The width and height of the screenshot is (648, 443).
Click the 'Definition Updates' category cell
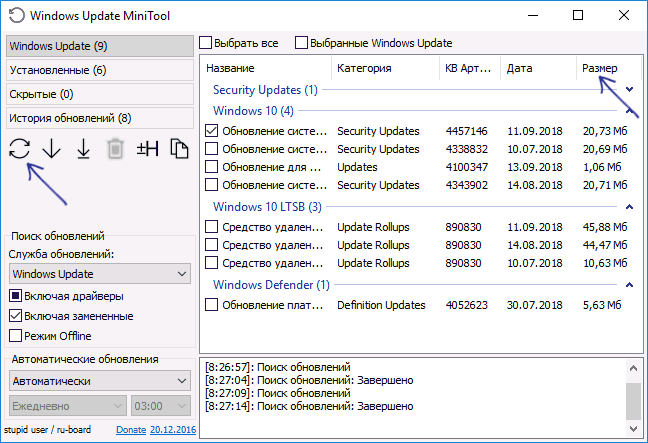[x=381, y=305]
